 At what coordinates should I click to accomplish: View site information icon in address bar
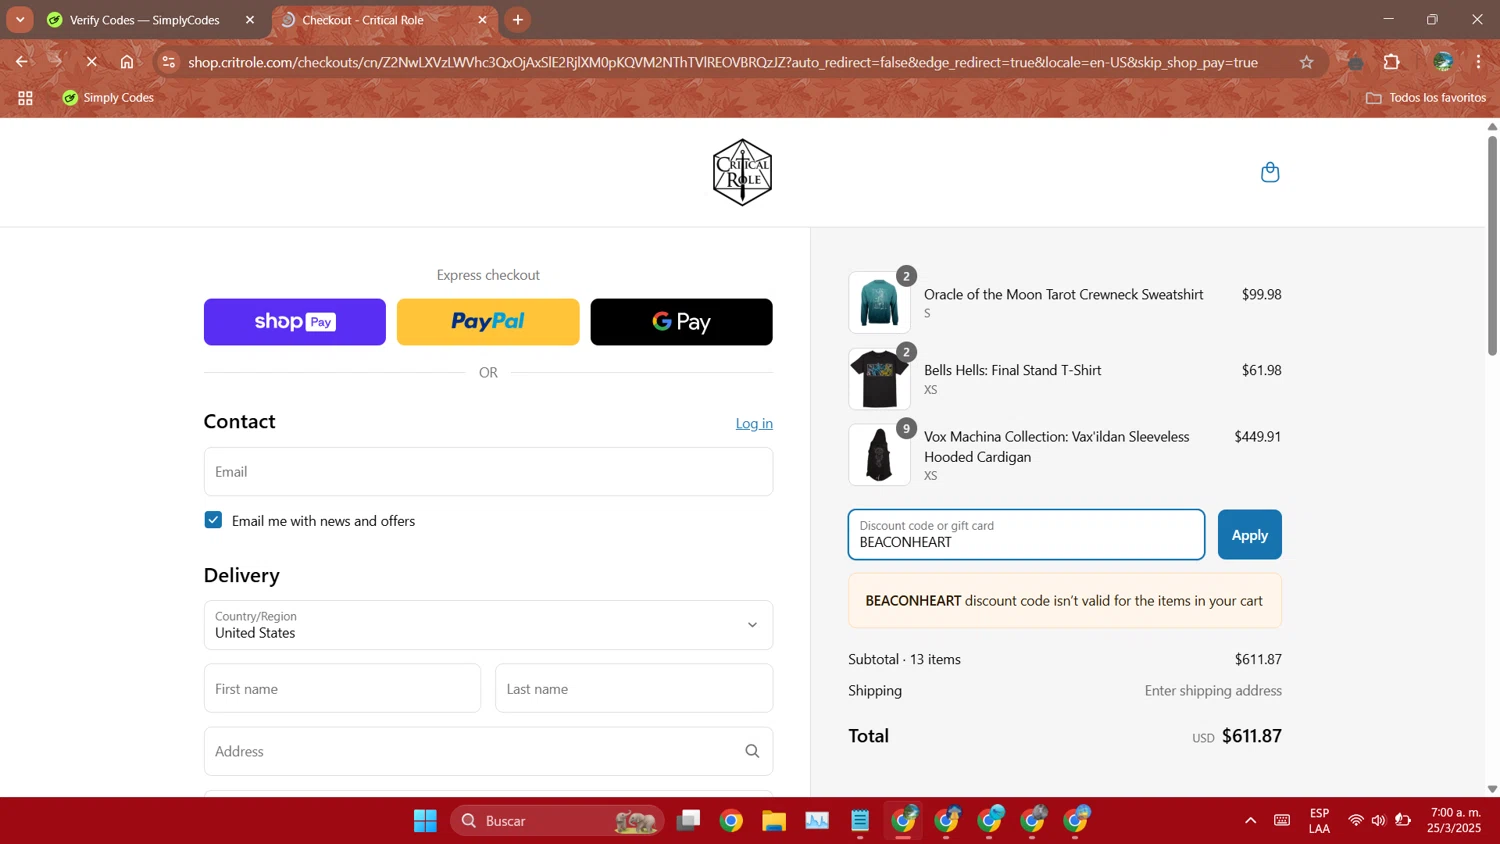pos(168,62)
